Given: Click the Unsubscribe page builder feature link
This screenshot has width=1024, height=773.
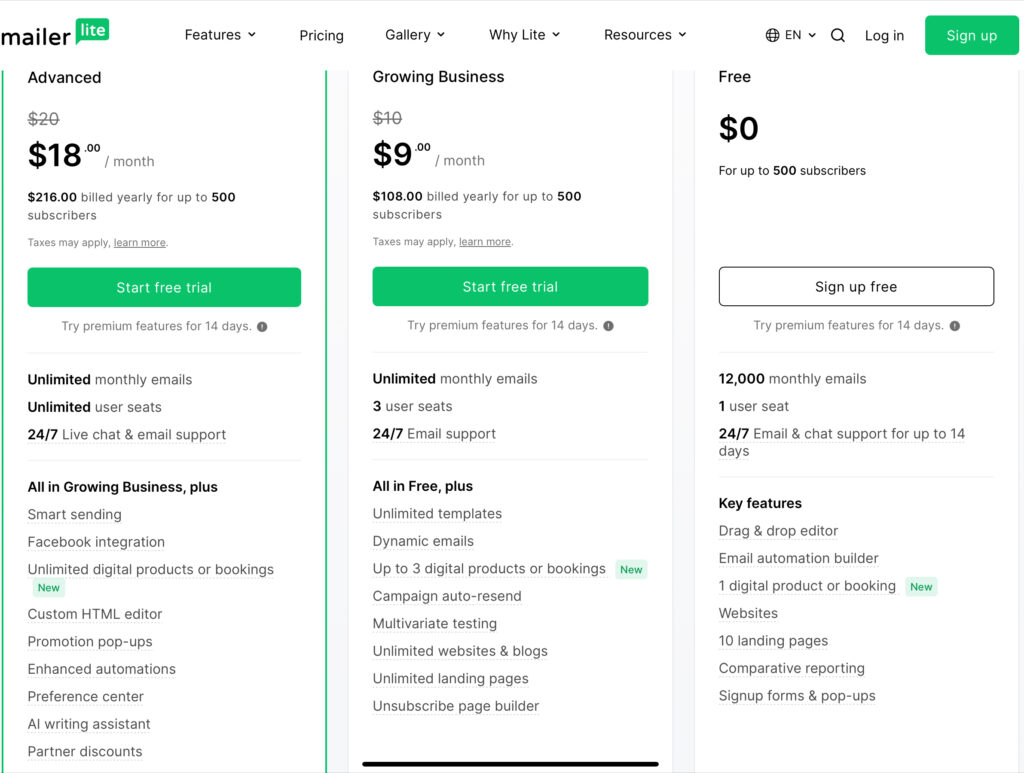Looking at the screenshot, I should pyautogui.click(x=455, y=706).
